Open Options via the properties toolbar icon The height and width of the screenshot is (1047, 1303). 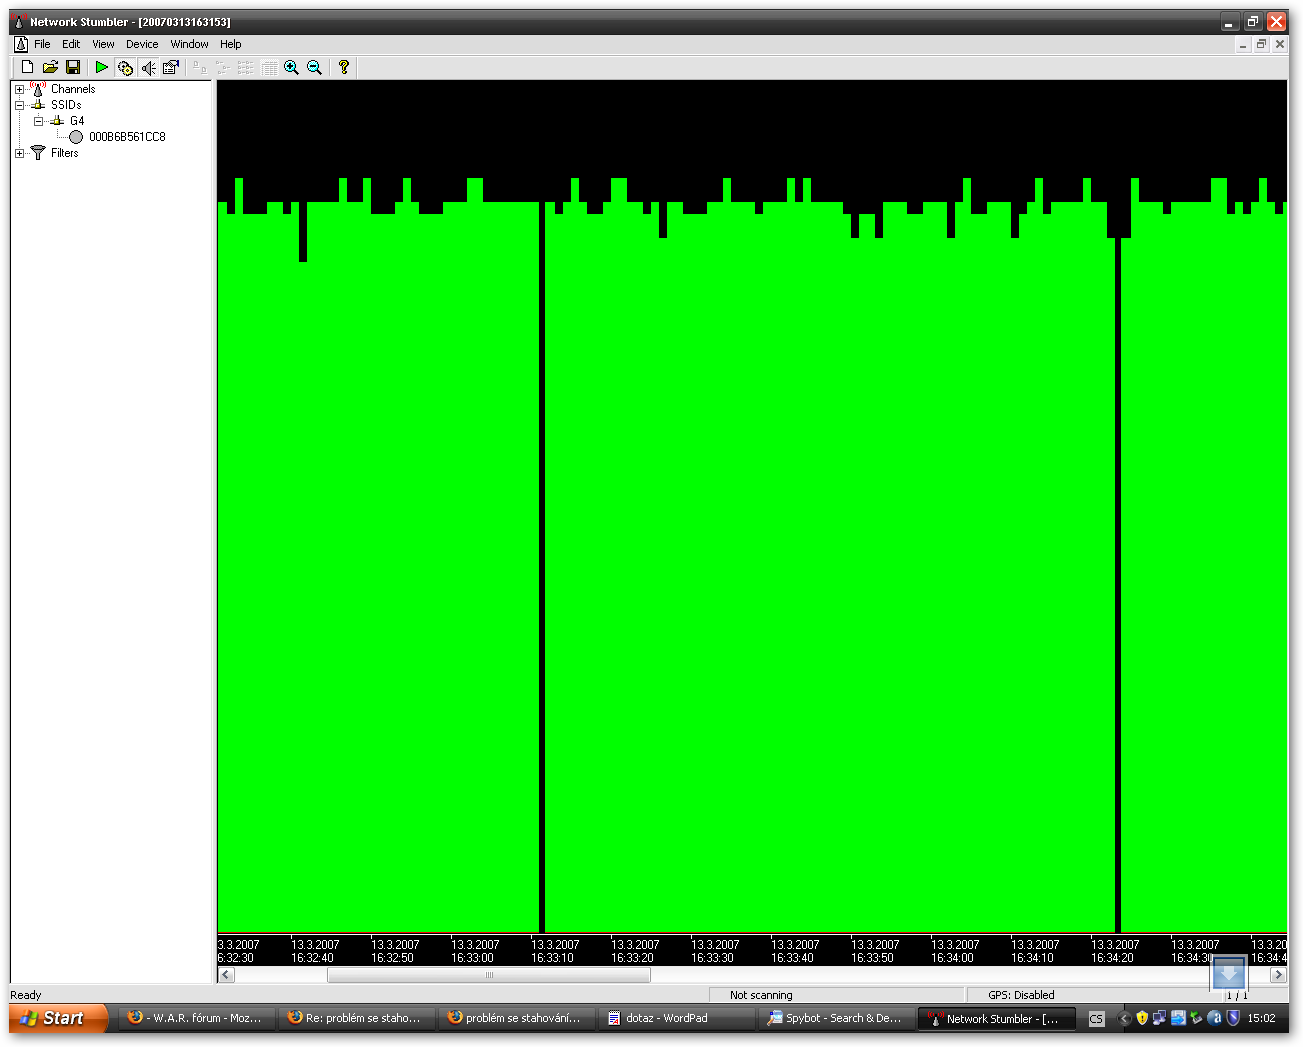(171, 67)
